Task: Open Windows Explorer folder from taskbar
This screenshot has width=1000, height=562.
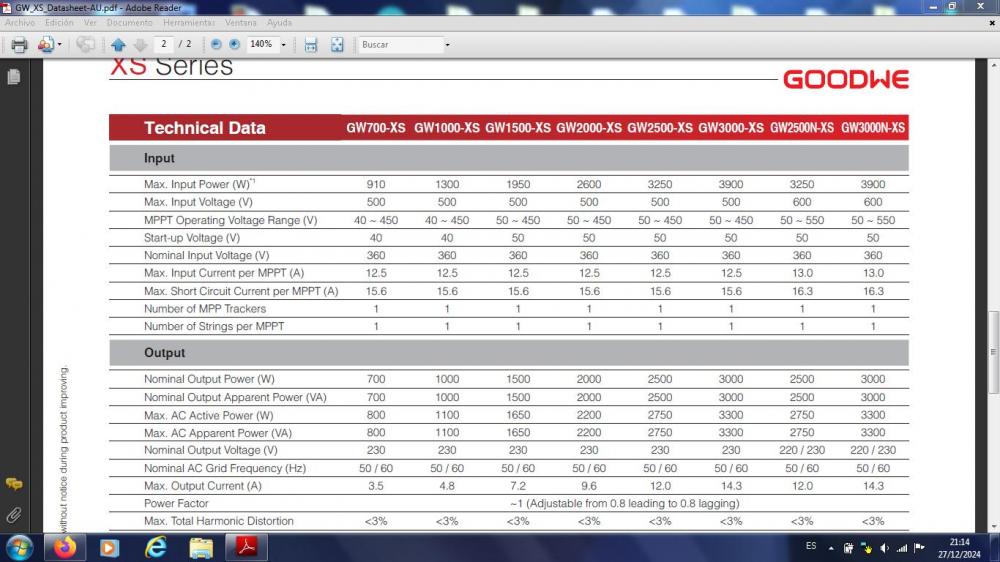Action: pyautogui.click(x=202, y=548)
